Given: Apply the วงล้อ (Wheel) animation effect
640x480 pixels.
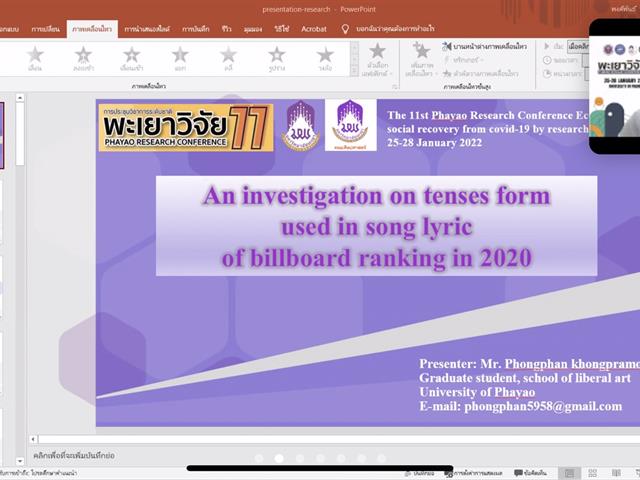Looking at the screenshot, I should (325, 58).
